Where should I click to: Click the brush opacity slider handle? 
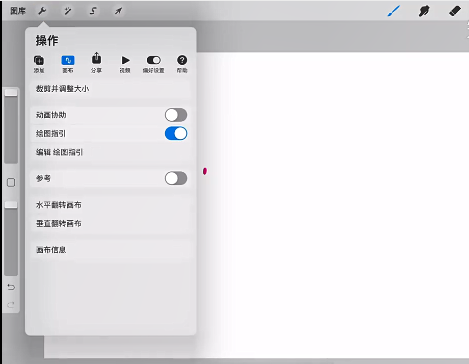[11, 205]
